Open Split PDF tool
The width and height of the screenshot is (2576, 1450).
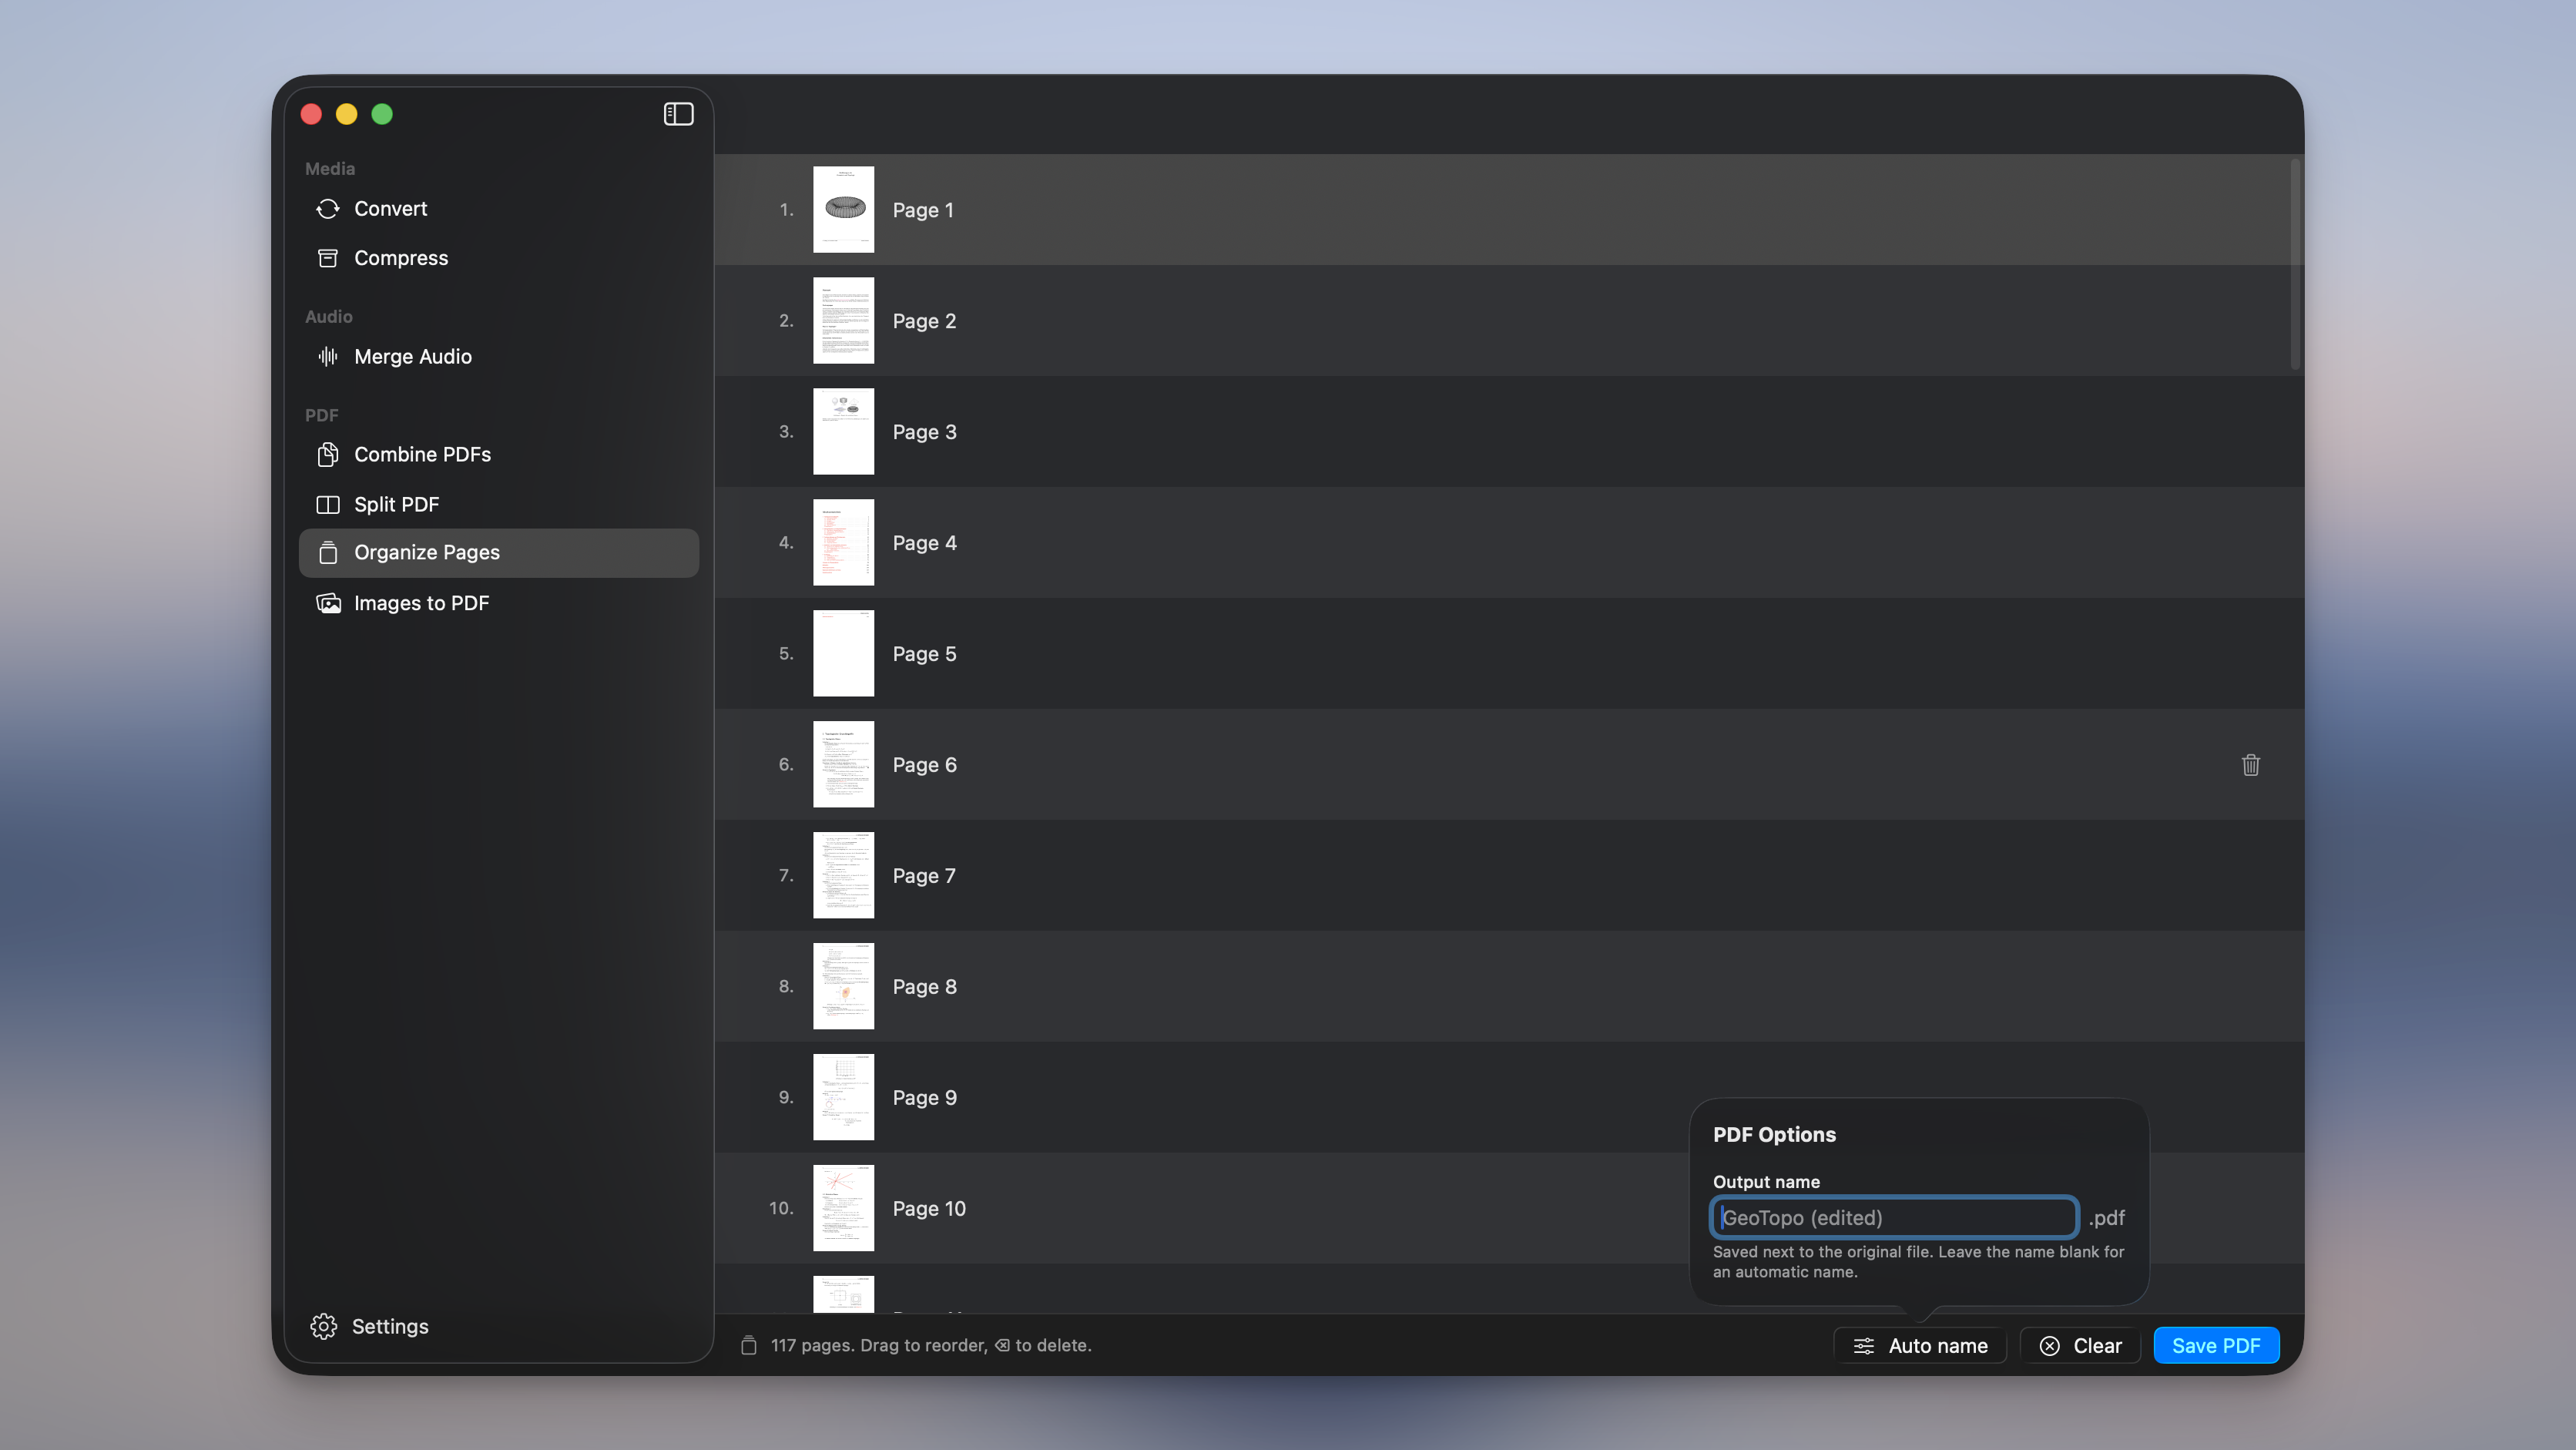pos(499,504)
